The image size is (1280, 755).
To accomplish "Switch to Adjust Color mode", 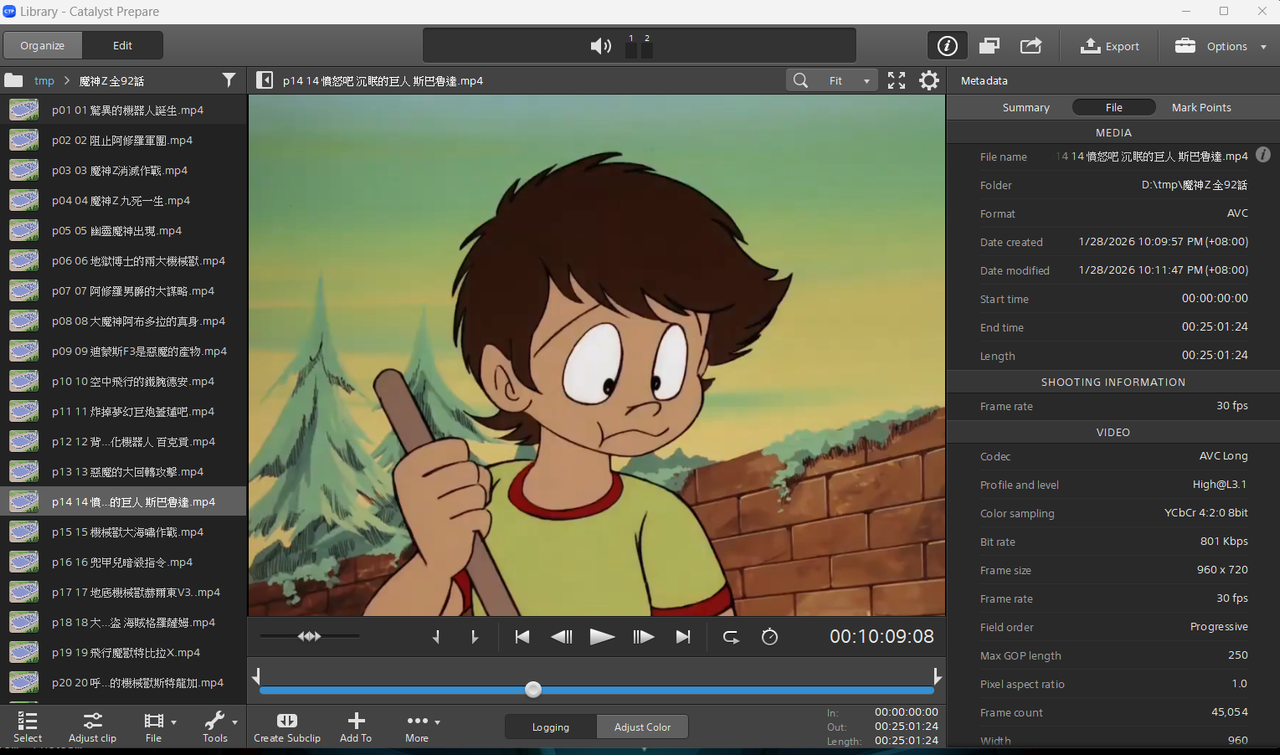I will [643, 727].
